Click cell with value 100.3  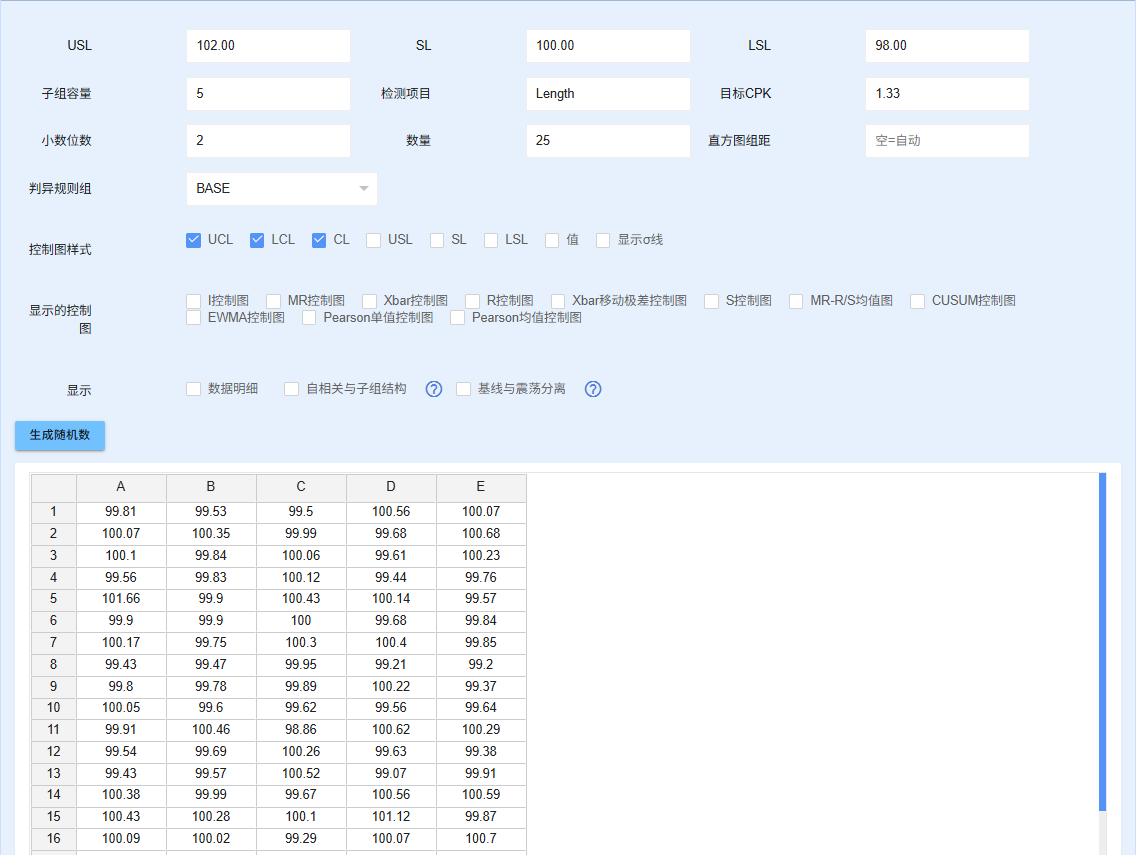[301, 643]
